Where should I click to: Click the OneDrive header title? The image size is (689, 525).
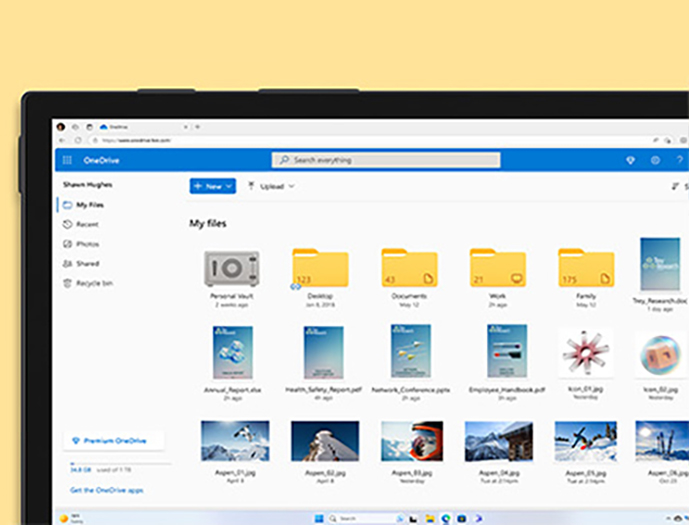(102, 160)
